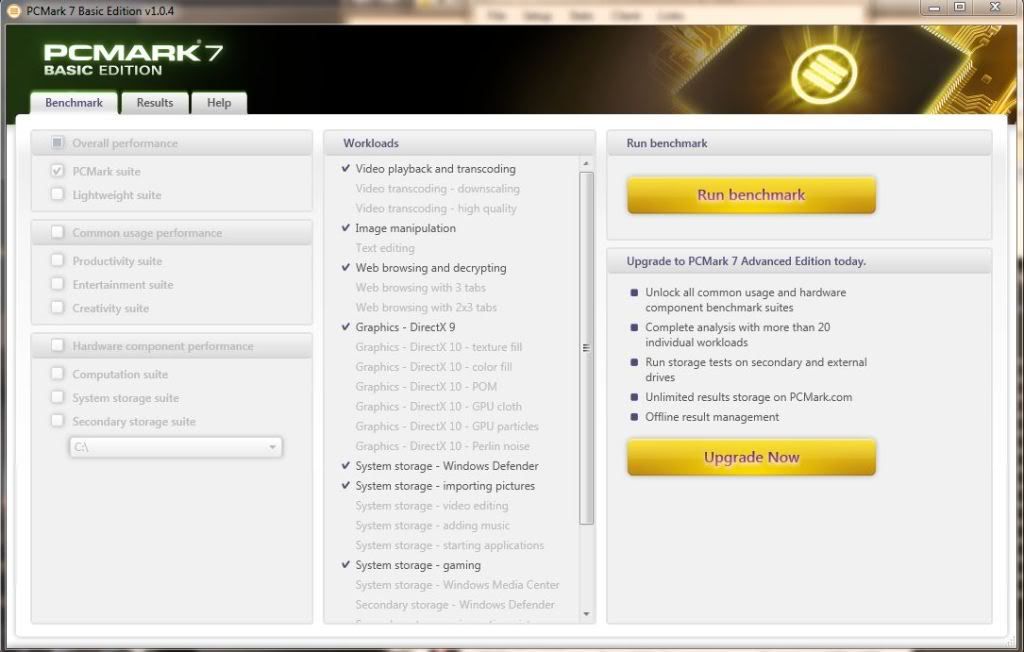
Task: Click the glowing PCMark emblem in the banner
Action: click(824, 72)
